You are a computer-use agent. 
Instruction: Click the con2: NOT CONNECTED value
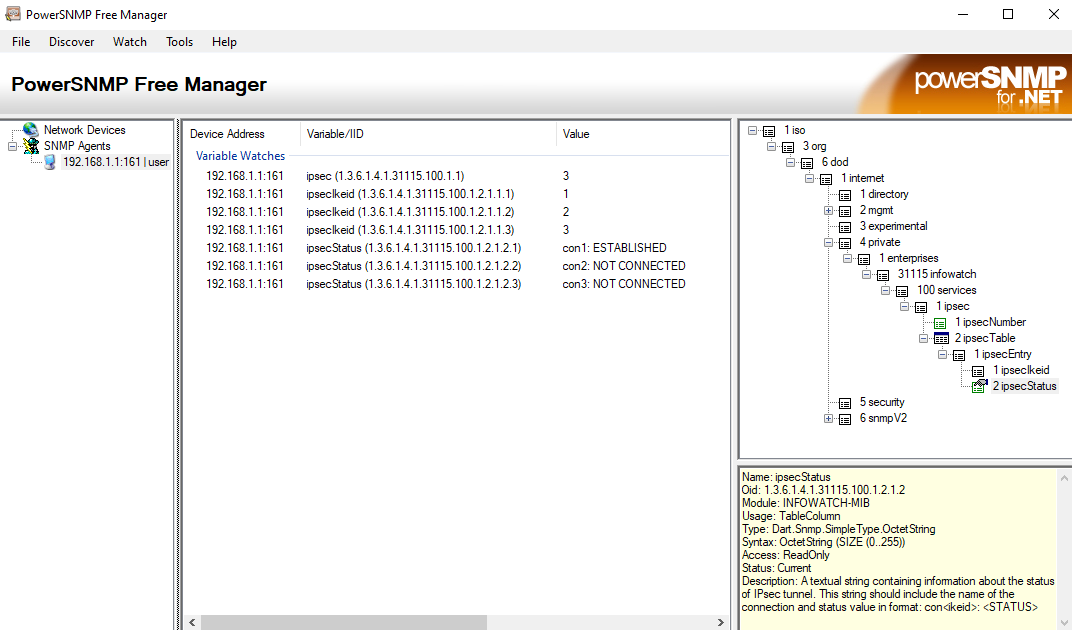624,265
